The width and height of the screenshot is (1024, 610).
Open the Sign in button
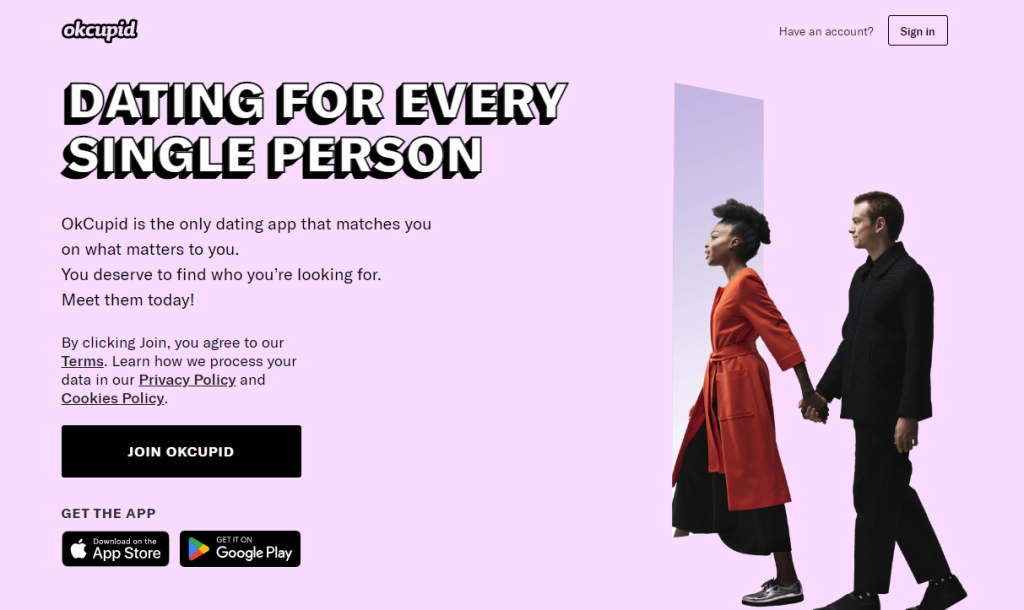click(x=917, y=31)
